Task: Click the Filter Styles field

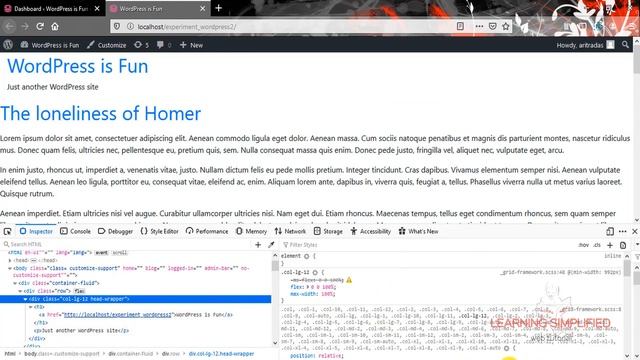Action: 427,245
